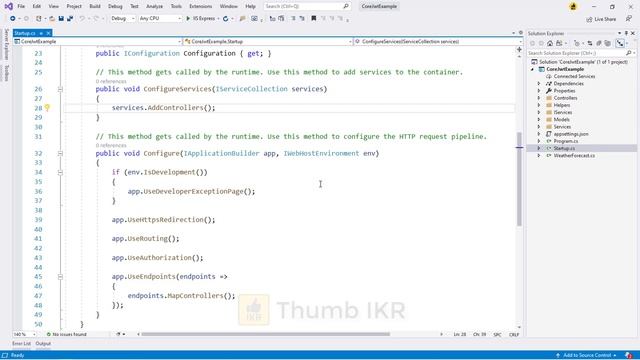This screenshot has height=360, width=640.
Task: Collapse the ConfigureServices method outline on line 26
Action: click(x=60, y=89)
